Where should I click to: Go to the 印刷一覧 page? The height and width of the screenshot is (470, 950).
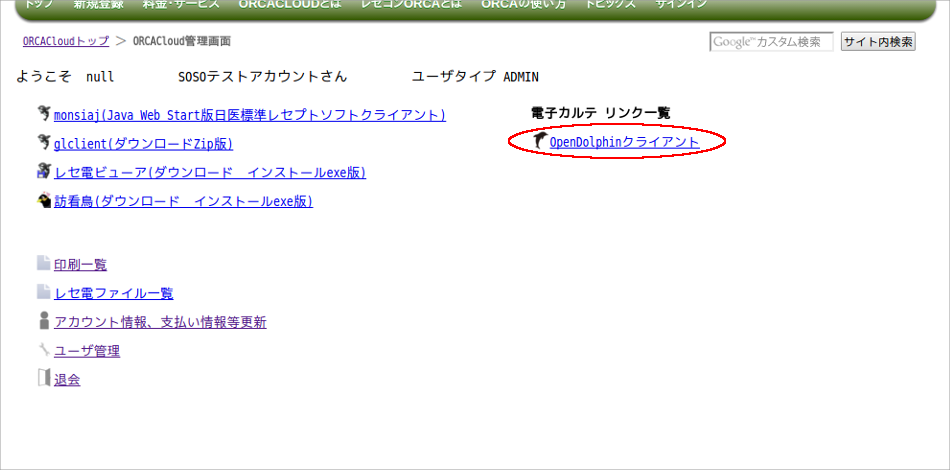pos(81,265)
